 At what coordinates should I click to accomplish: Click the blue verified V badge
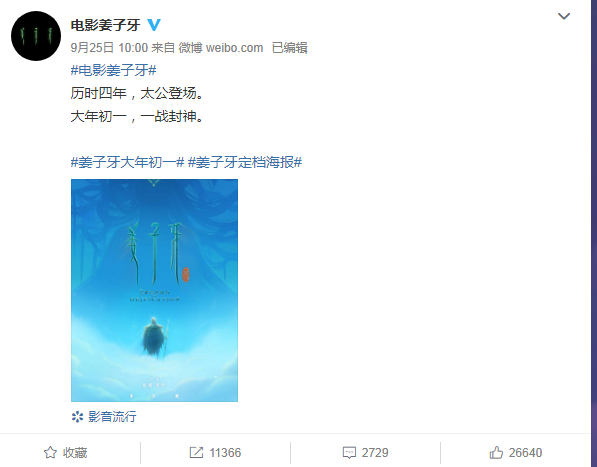(x=154, y=25)
